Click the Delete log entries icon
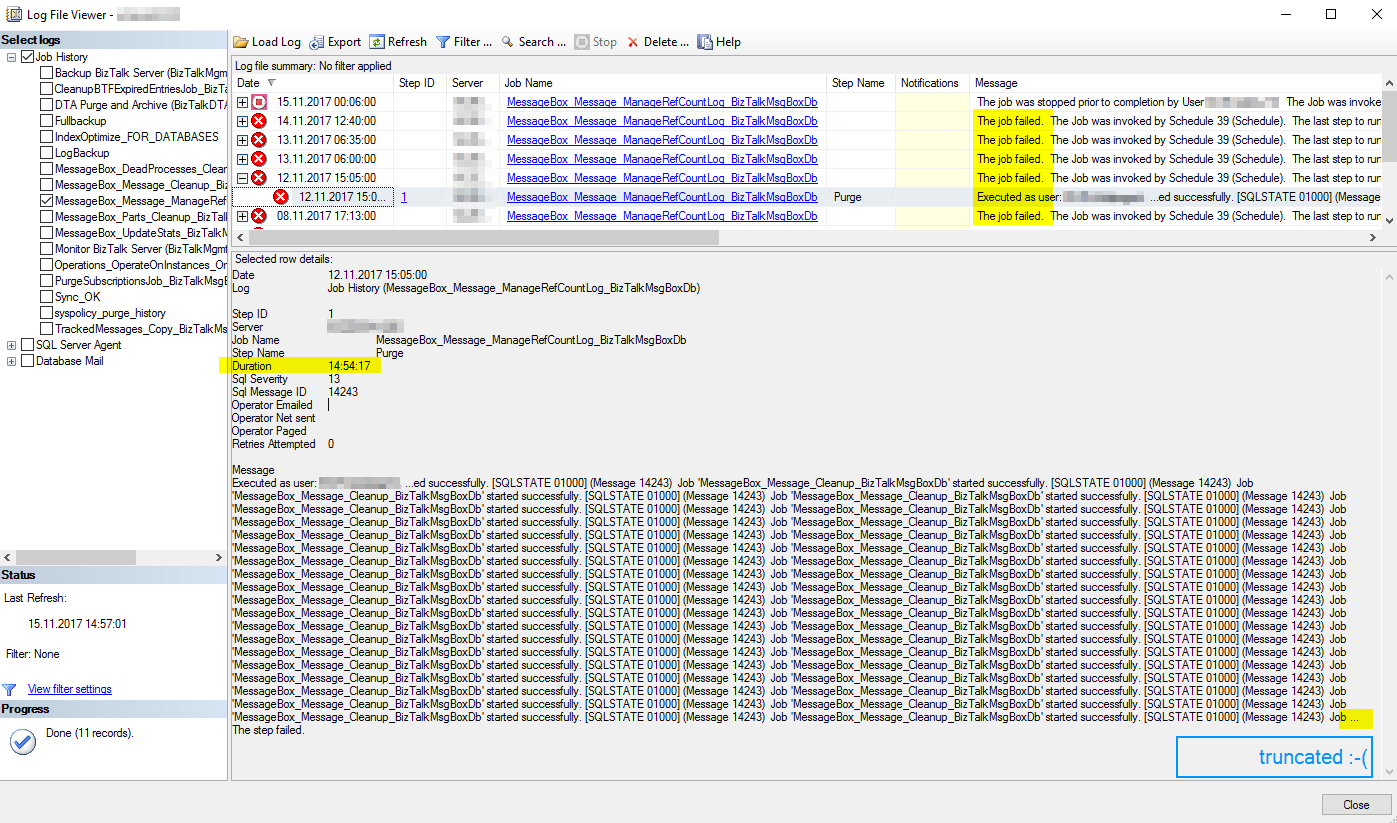This screenshot has height=823, width=1397. (635, 41)
